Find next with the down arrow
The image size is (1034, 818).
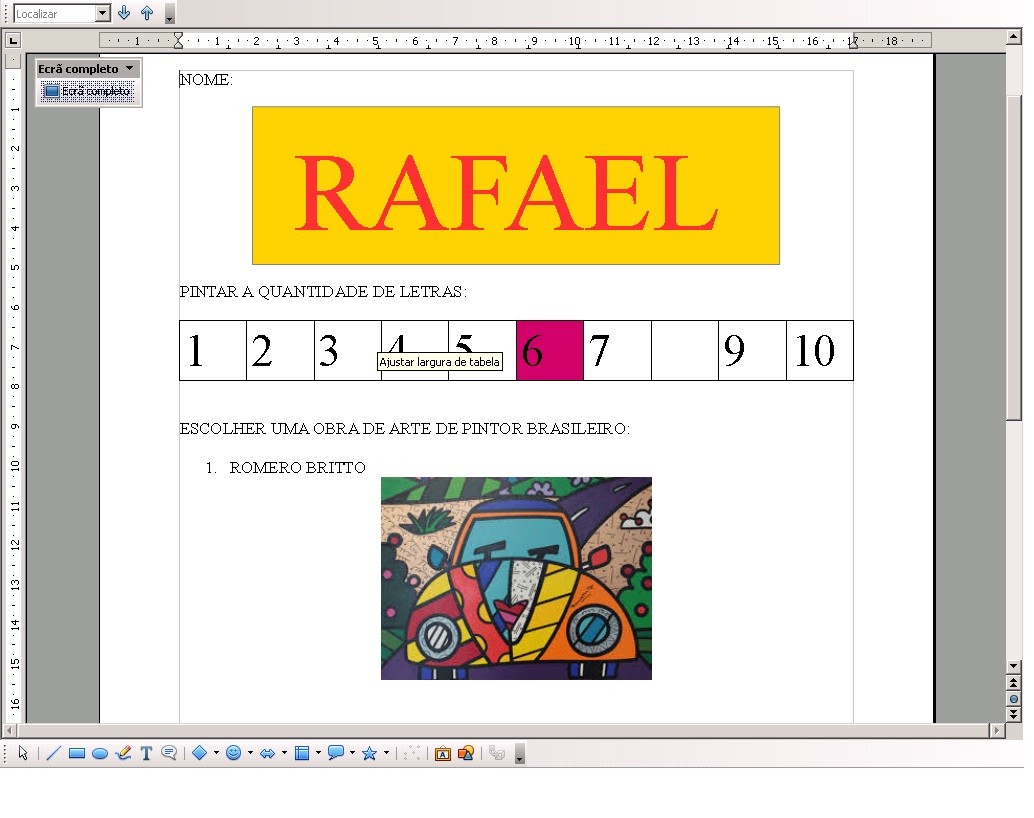(124, 13)
